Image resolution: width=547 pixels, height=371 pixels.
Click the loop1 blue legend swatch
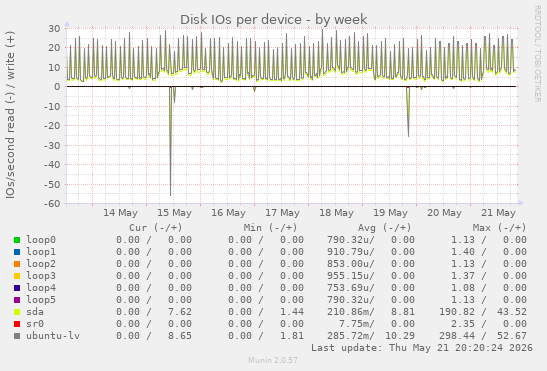point(17,252)
